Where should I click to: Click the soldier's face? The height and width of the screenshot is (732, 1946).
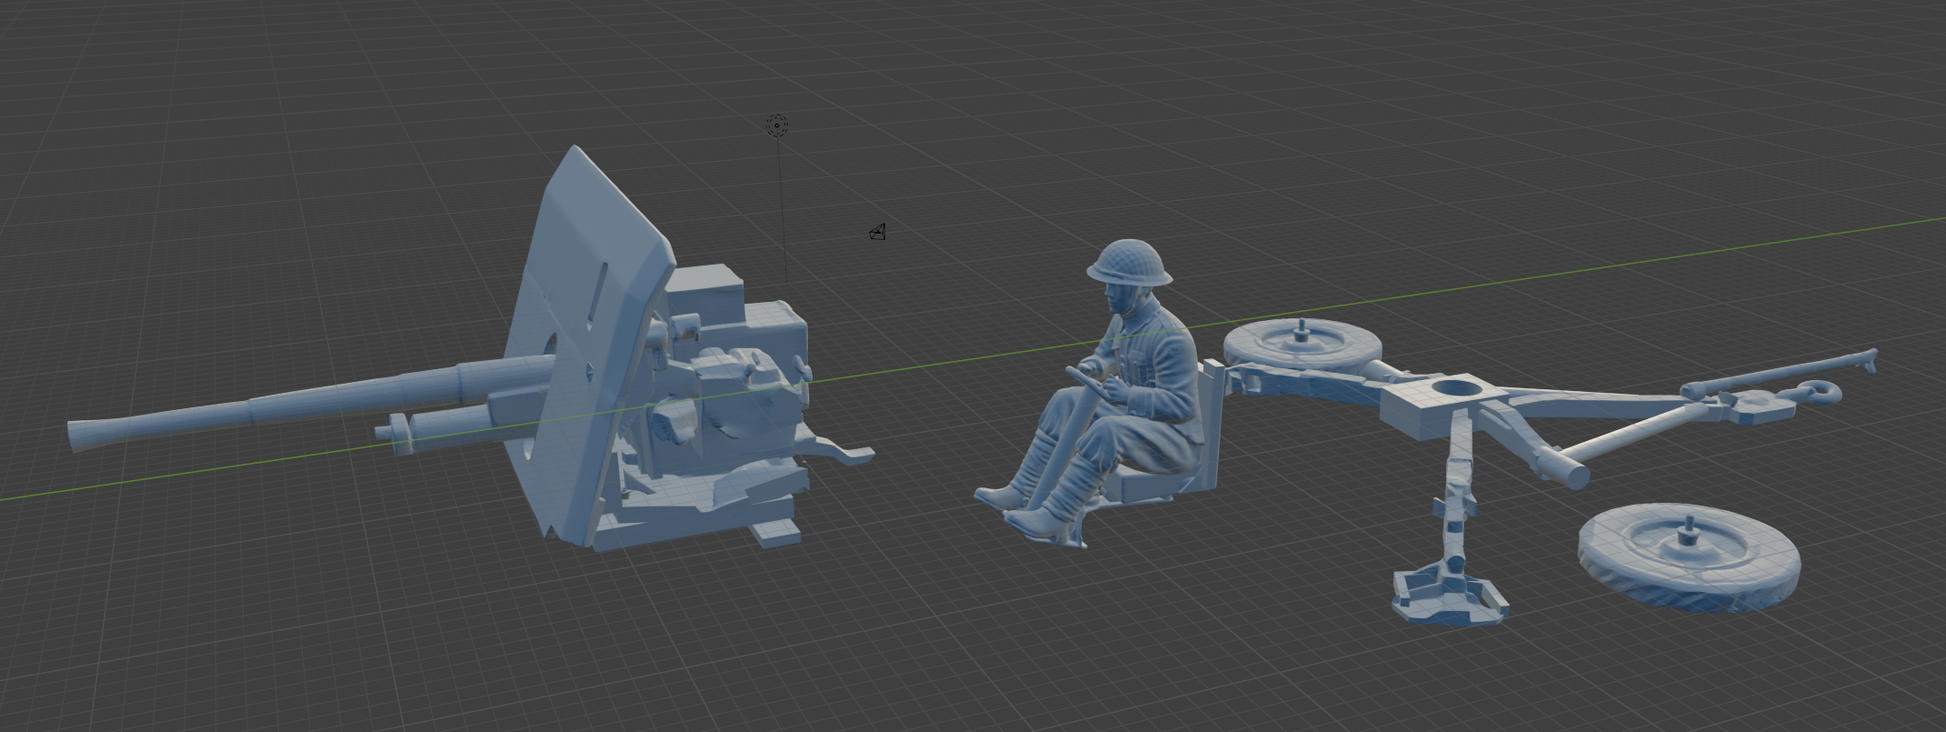1118,298
